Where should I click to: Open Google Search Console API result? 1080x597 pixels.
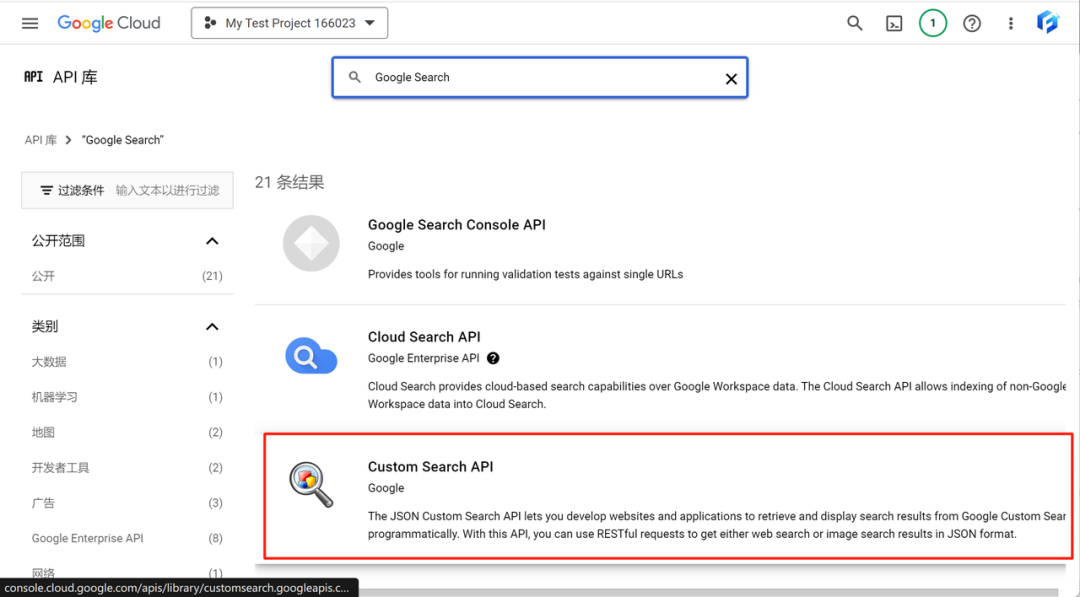pos(457,224)
